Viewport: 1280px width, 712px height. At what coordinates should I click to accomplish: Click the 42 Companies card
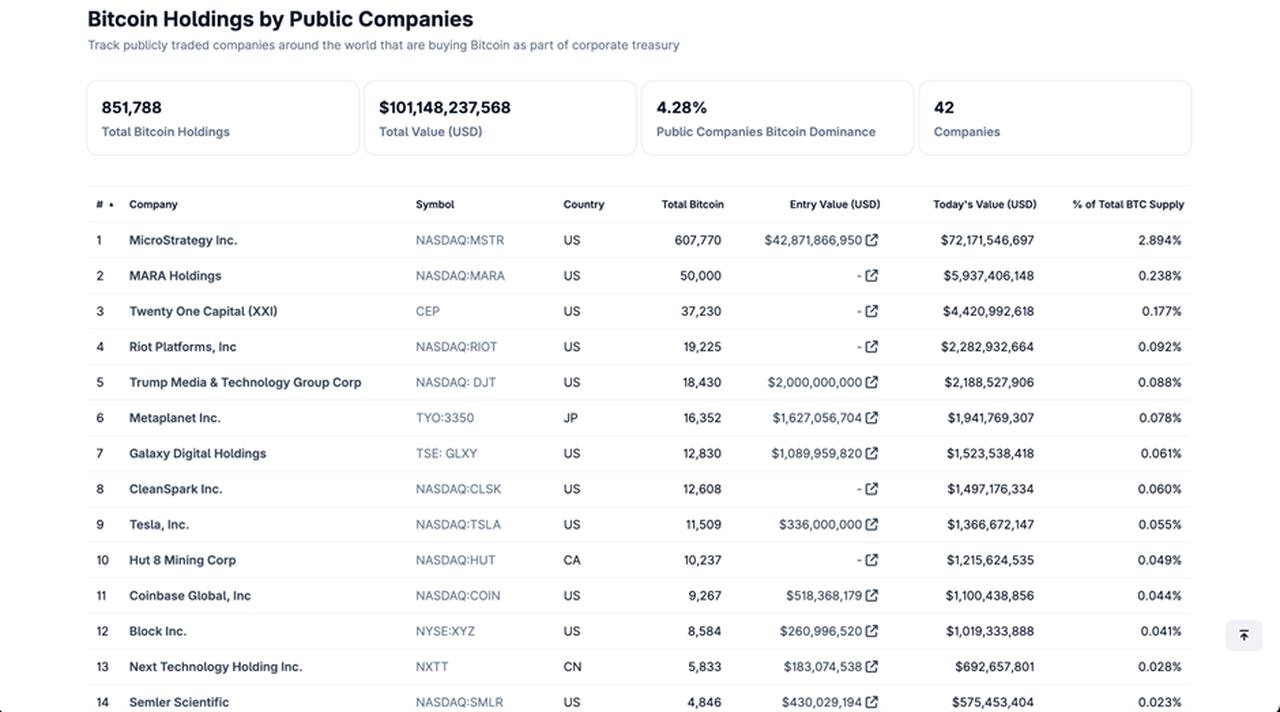(1055, 118)
